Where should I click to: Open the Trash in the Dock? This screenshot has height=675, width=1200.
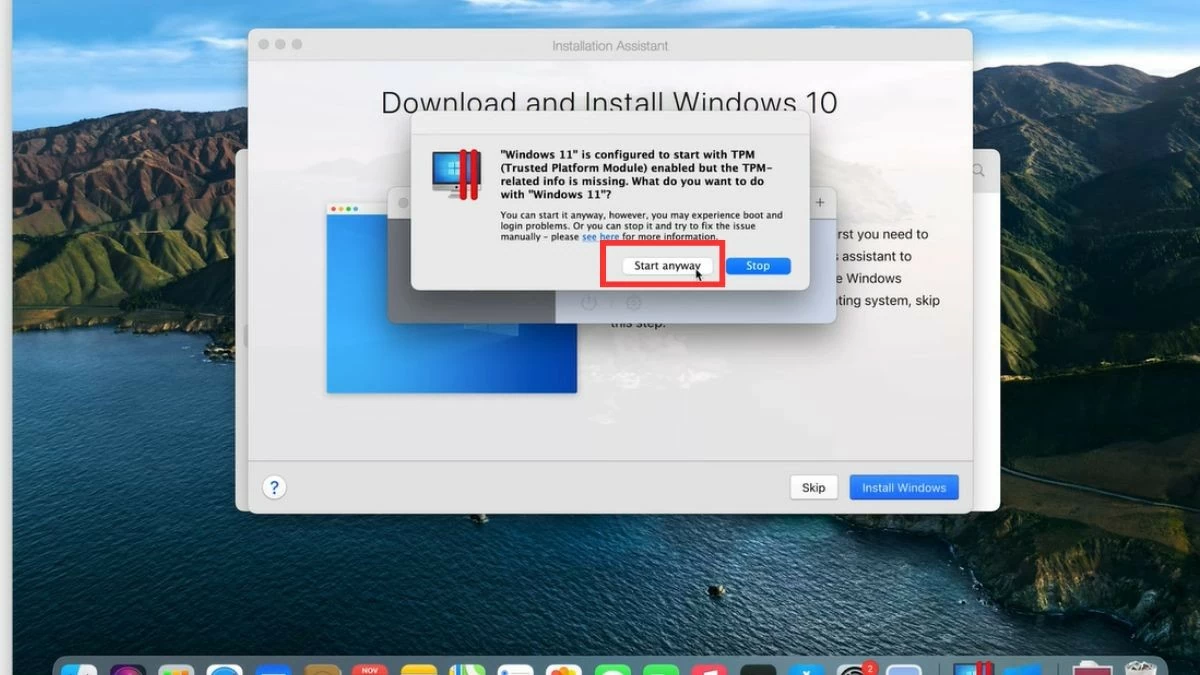tap(1140, 669)
